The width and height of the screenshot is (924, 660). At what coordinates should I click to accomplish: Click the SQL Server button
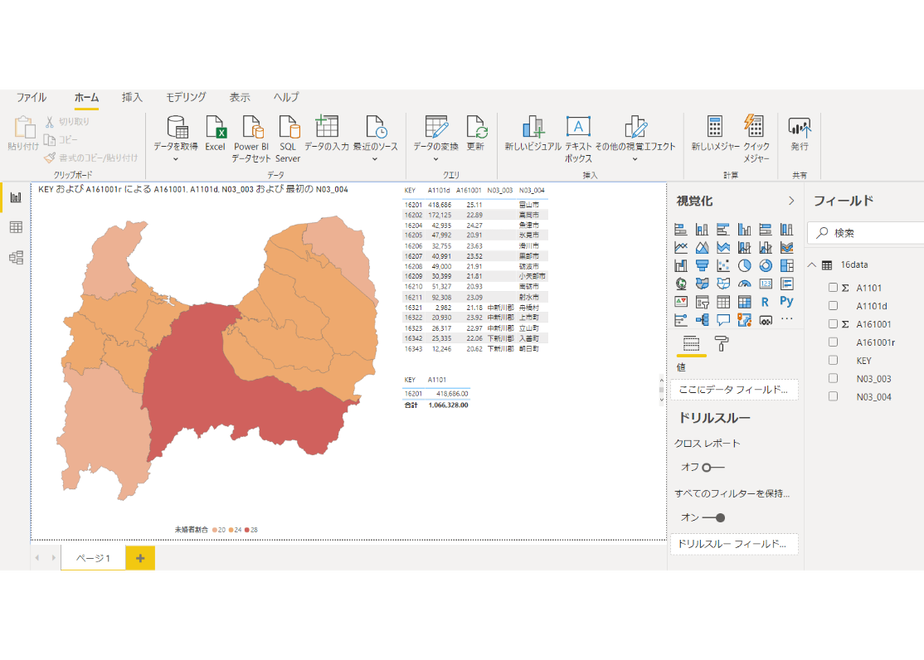(x=288, y=139)
